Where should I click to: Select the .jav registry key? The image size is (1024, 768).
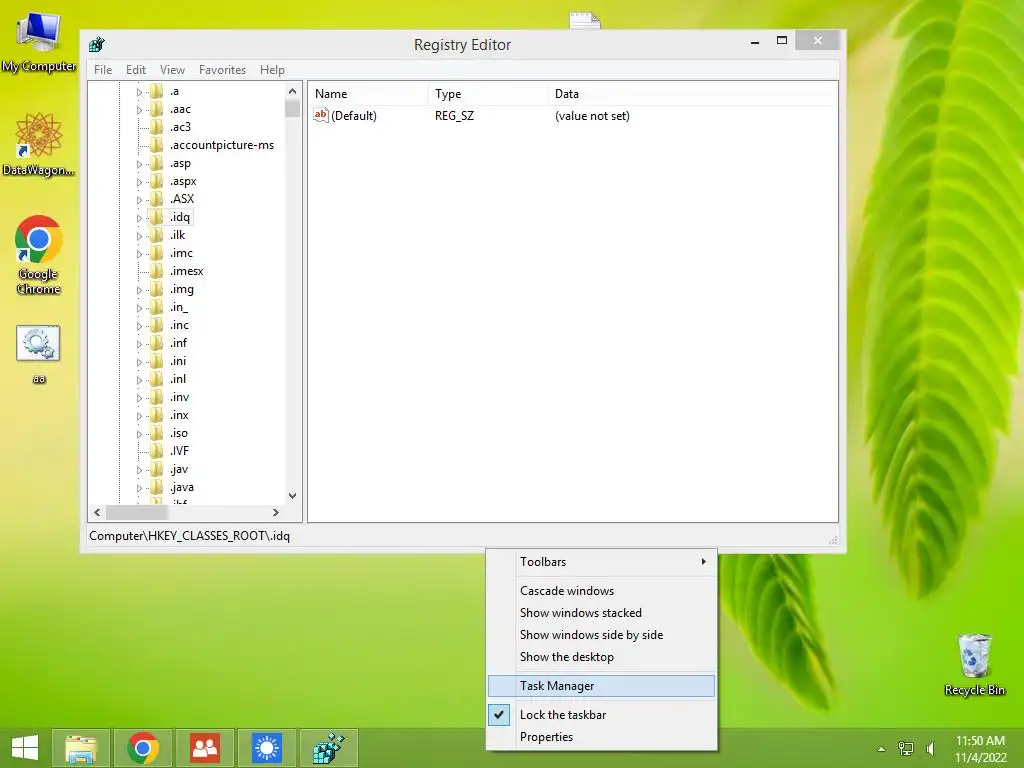click(179, 469)
